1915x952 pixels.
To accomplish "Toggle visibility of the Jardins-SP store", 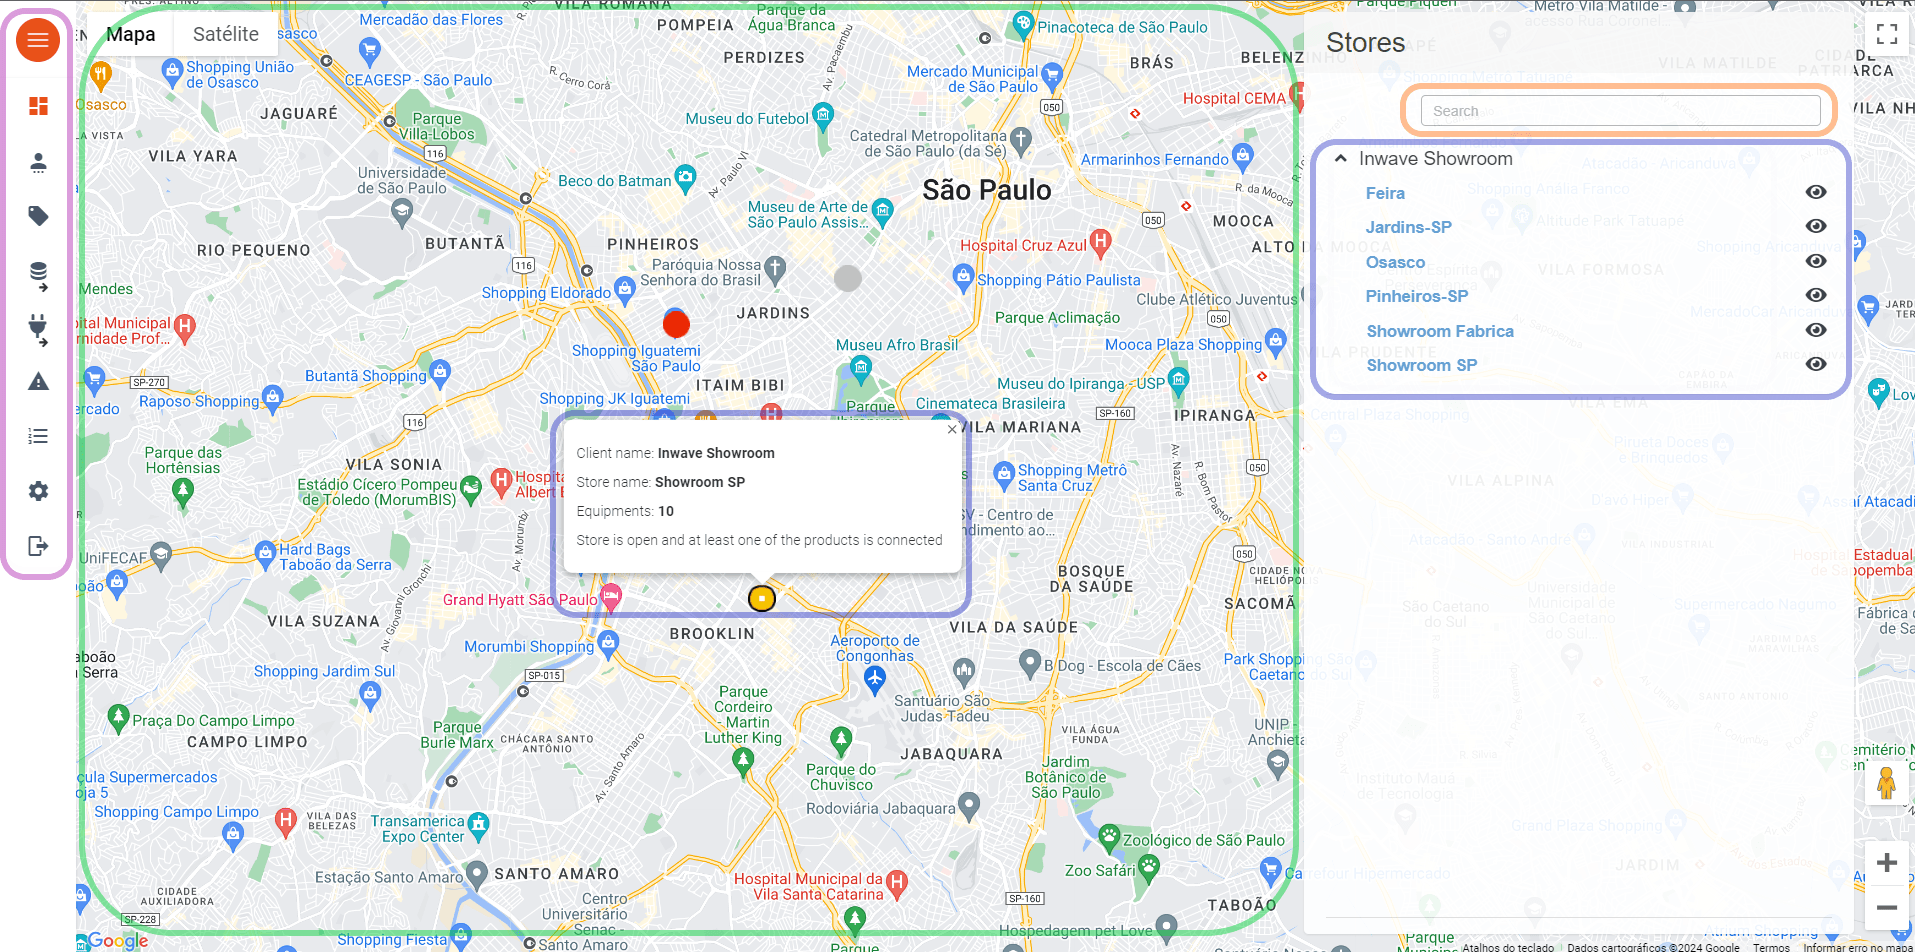I will tap(1816, 226).
